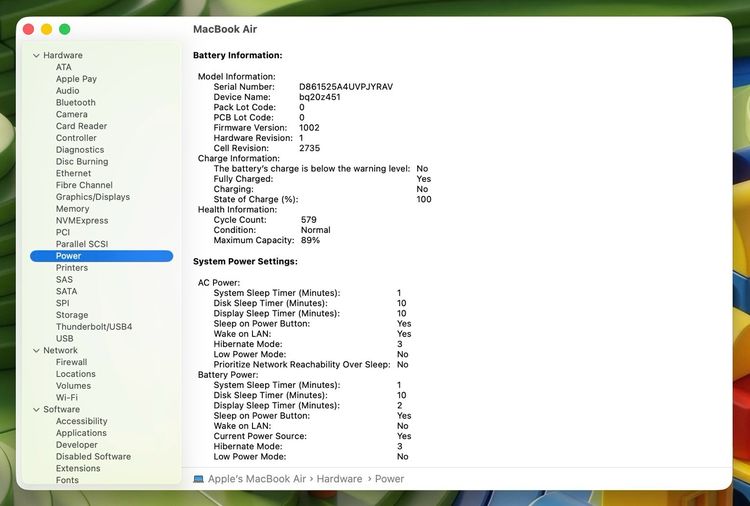750x506 pixels.
Task: Open Diagnostics section
Action: 80,150
